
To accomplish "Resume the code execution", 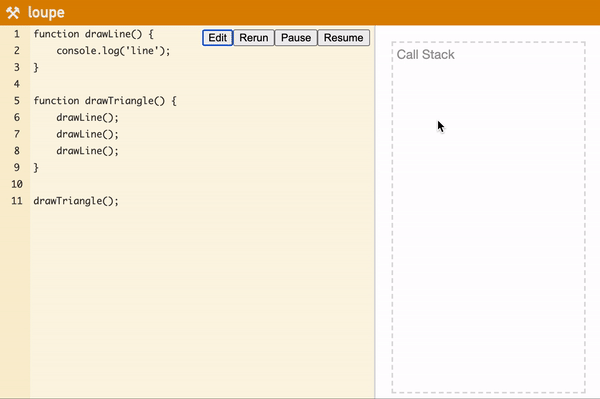I will 343,38.
